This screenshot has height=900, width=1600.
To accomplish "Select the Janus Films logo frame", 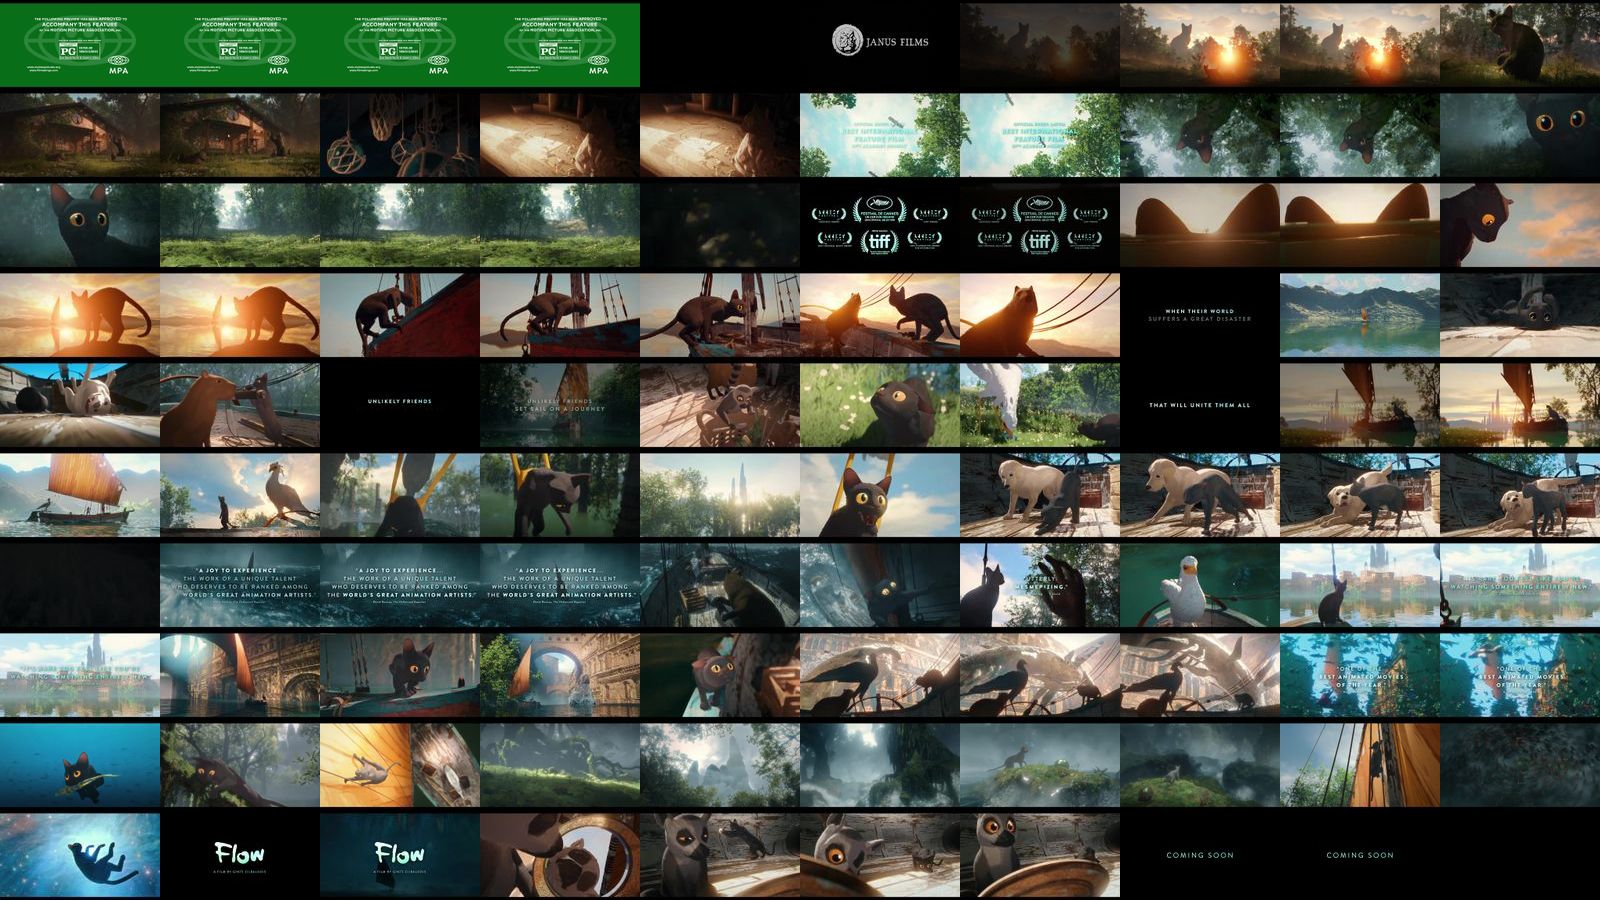I will [x=880, y=45].
